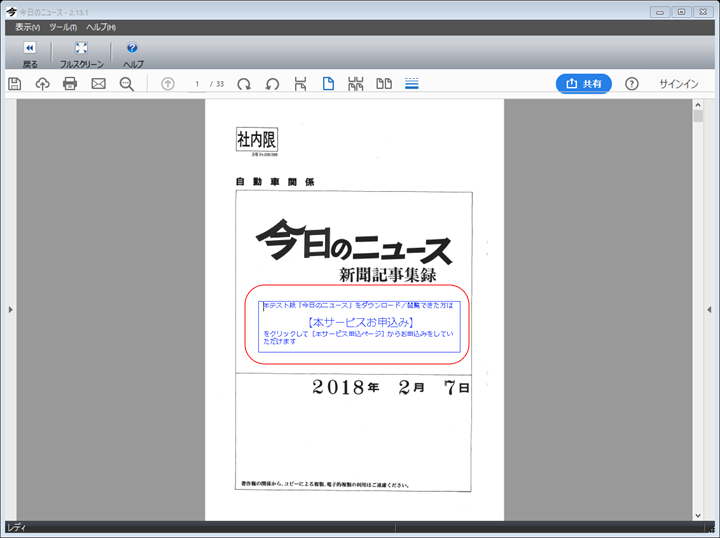
Task: Go to previous page with up-arrow icon
Action: [x=167, y=84]
